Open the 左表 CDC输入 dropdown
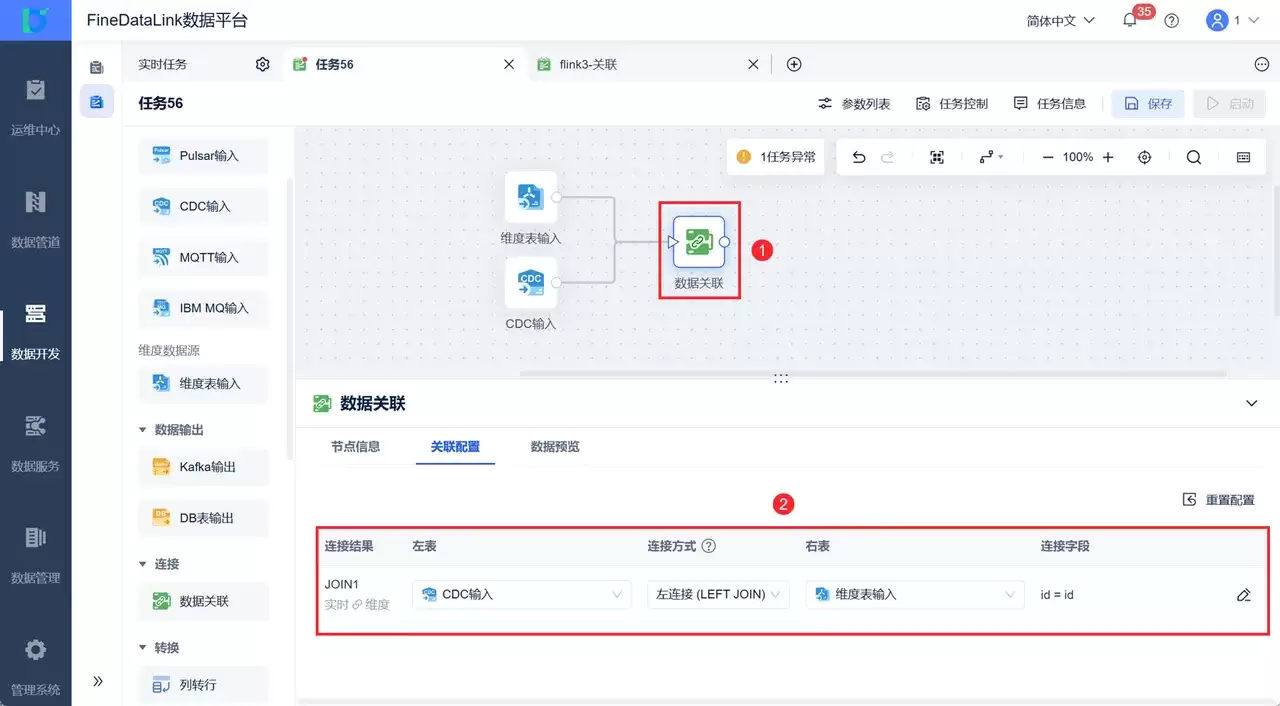 click(522, 594)
